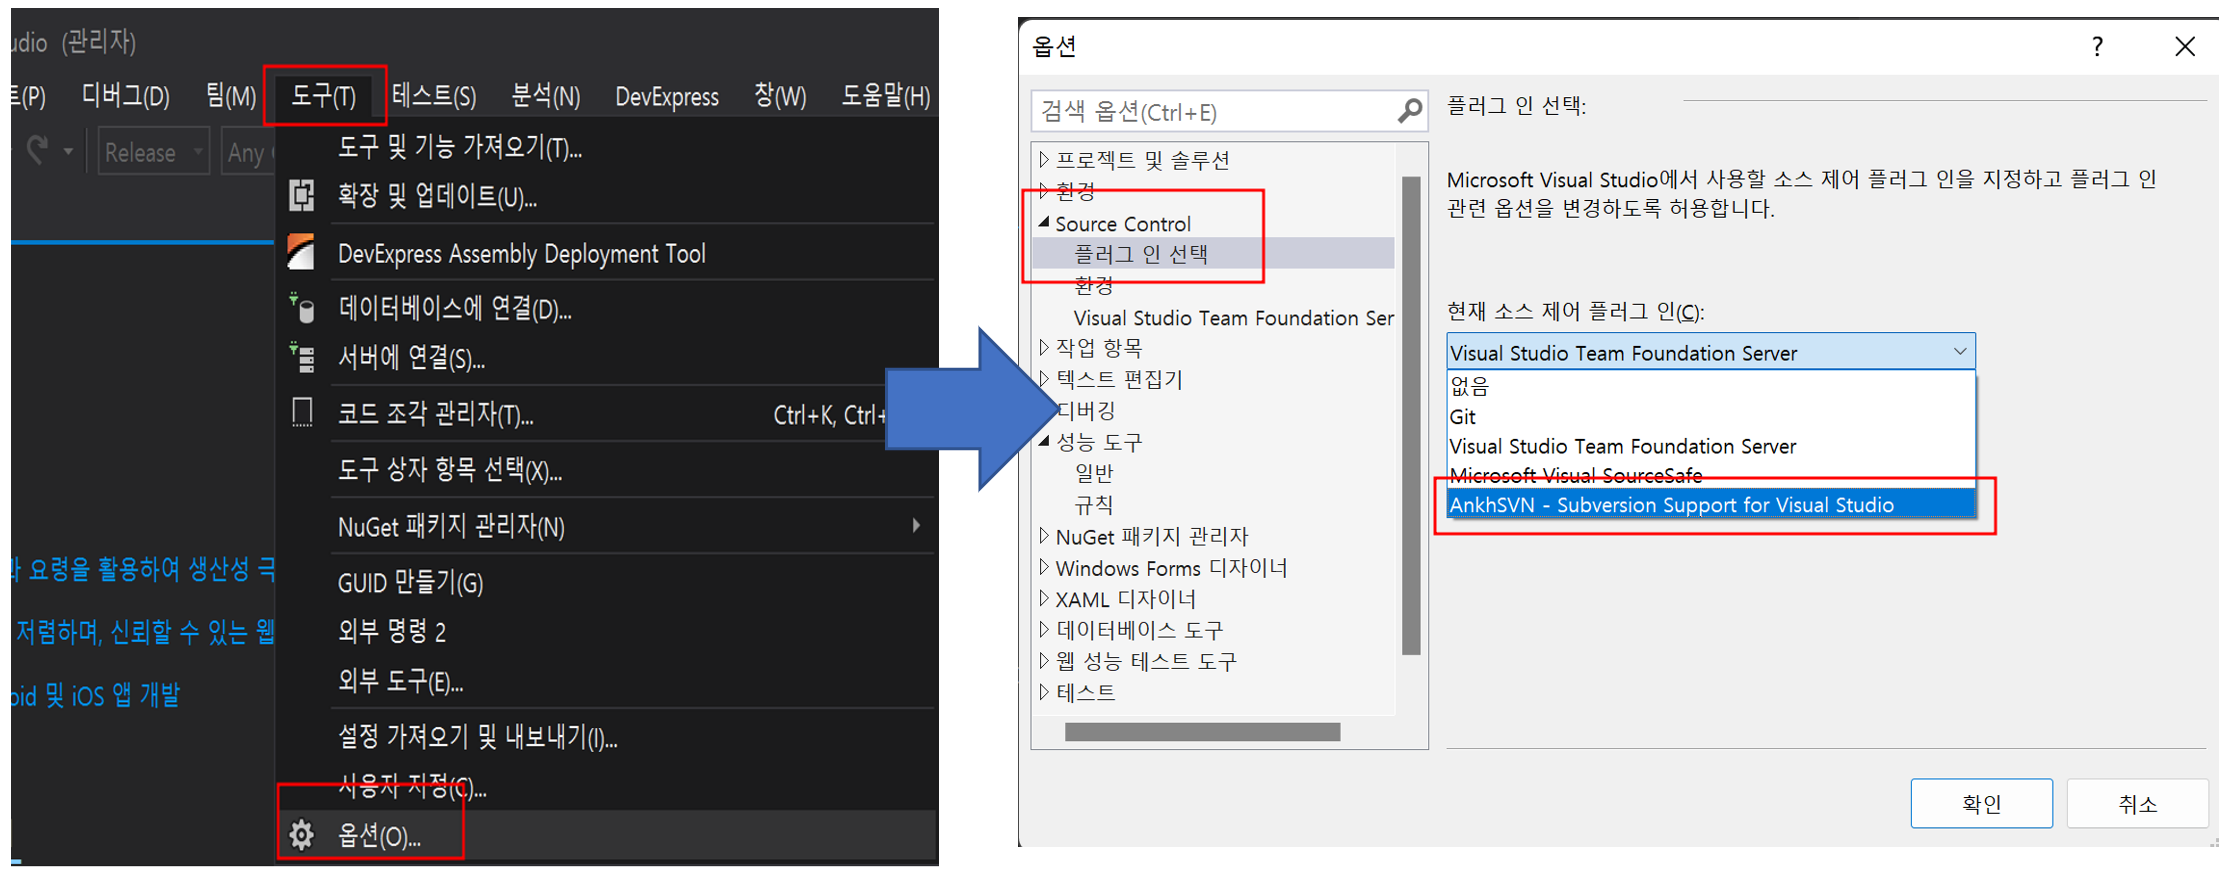
Task: Select 외부 도구(E) menu entry
Action: 606,682
